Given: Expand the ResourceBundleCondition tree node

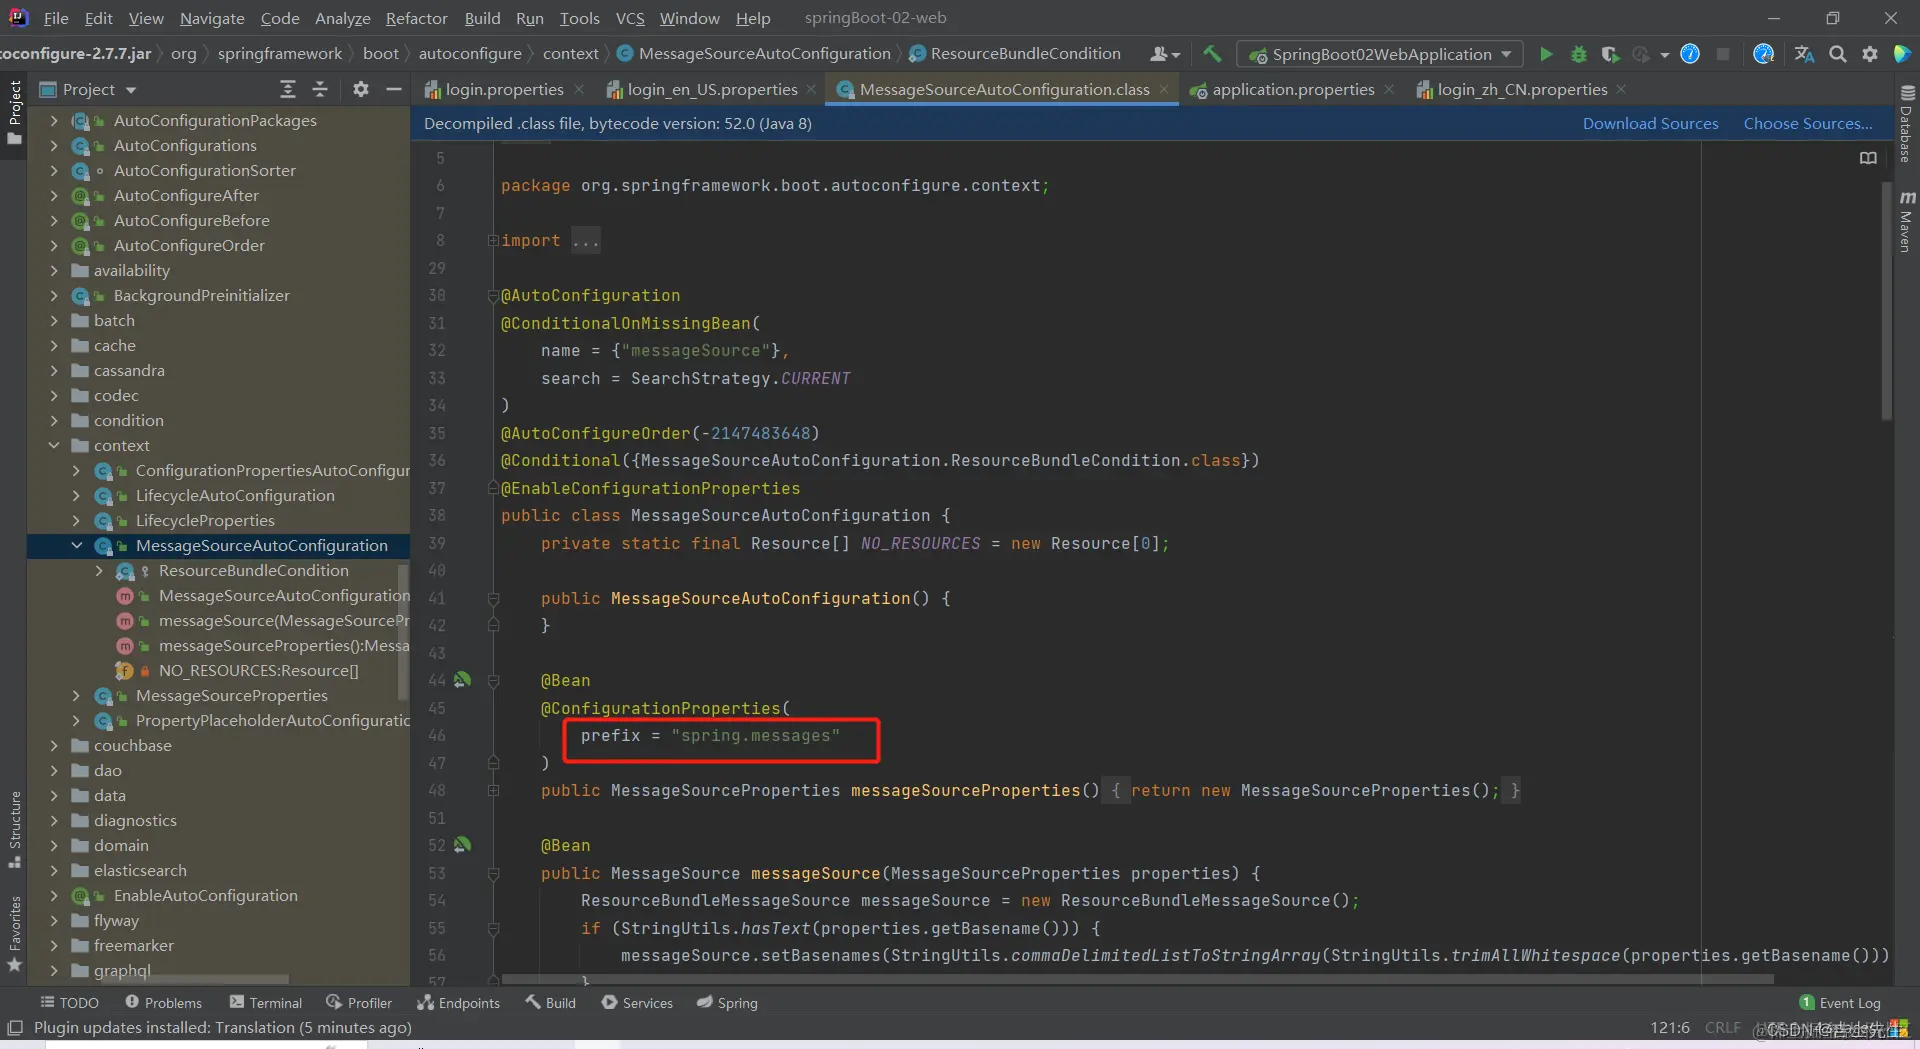Looking at the screenshot, I should [x=99, y=571].
